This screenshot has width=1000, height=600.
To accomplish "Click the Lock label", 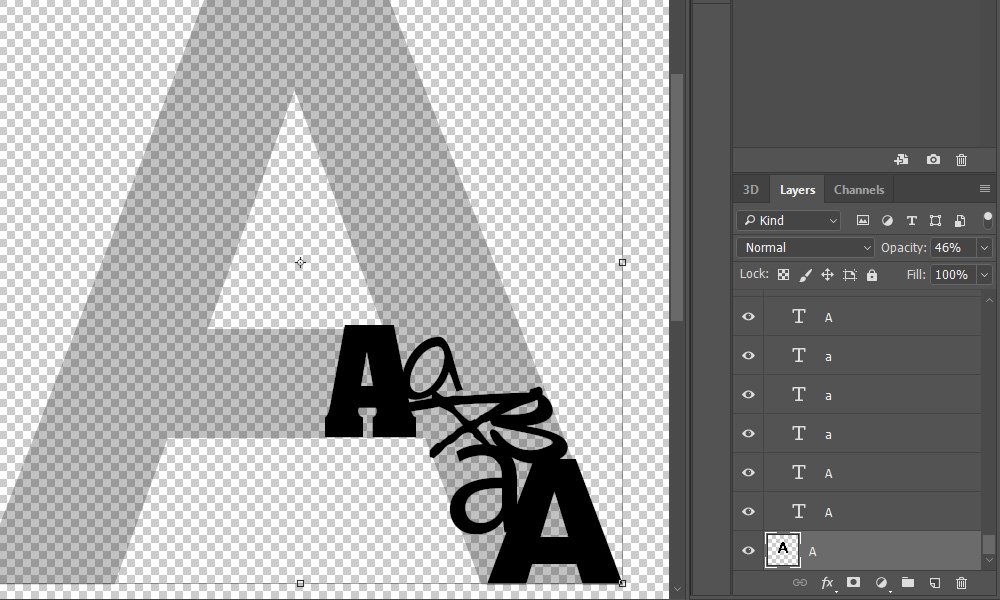I will click(754, 274).
